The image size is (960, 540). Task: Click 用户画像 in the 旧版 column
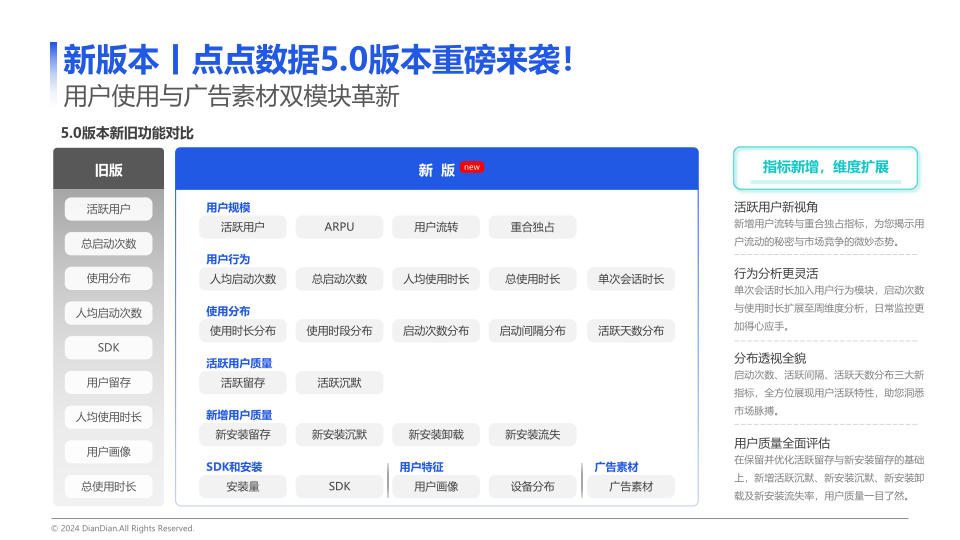[x=108, y=452]
